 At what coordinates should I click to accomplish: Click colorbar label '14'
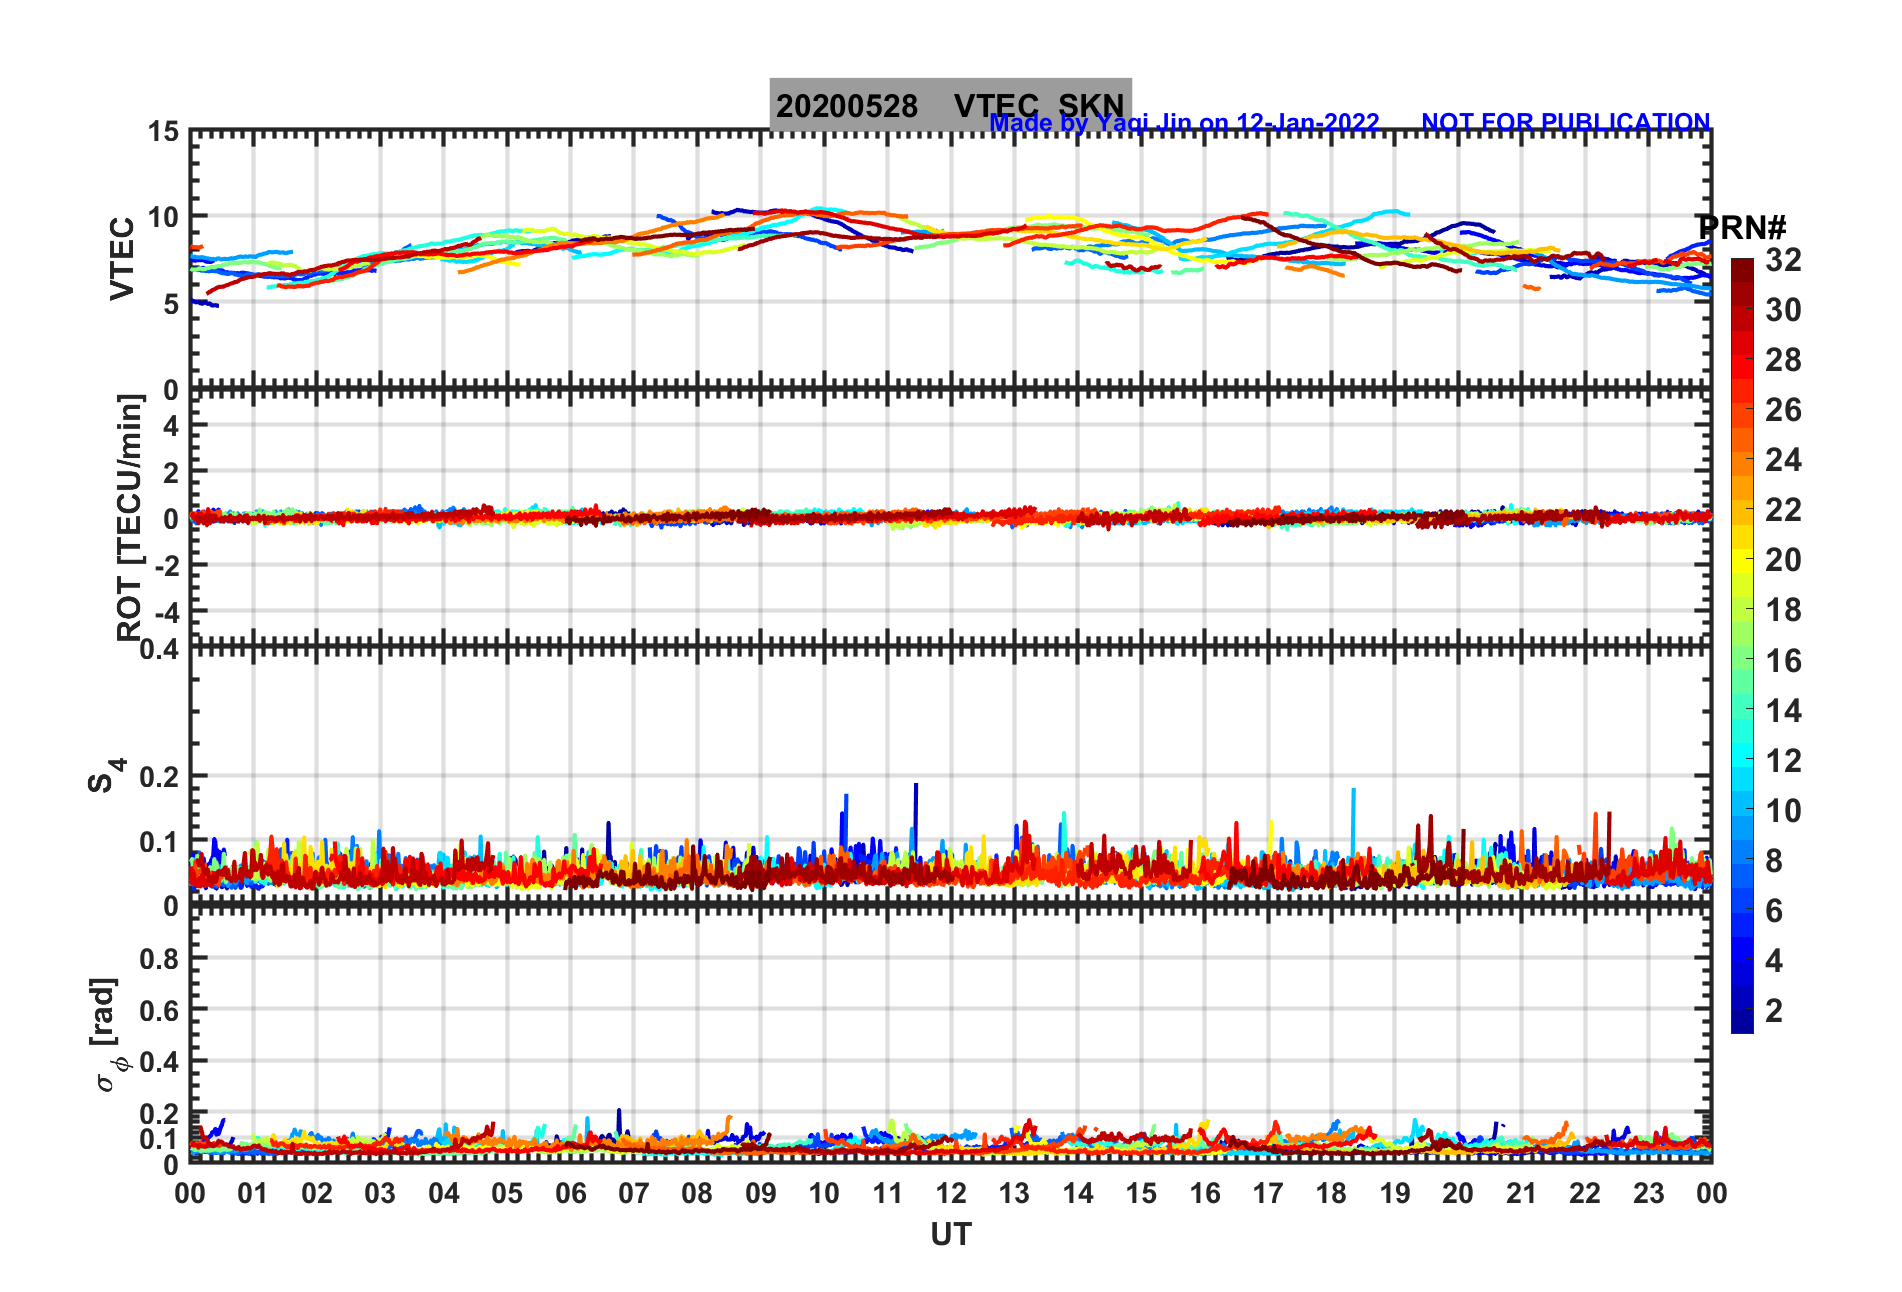pos(1783,711)
